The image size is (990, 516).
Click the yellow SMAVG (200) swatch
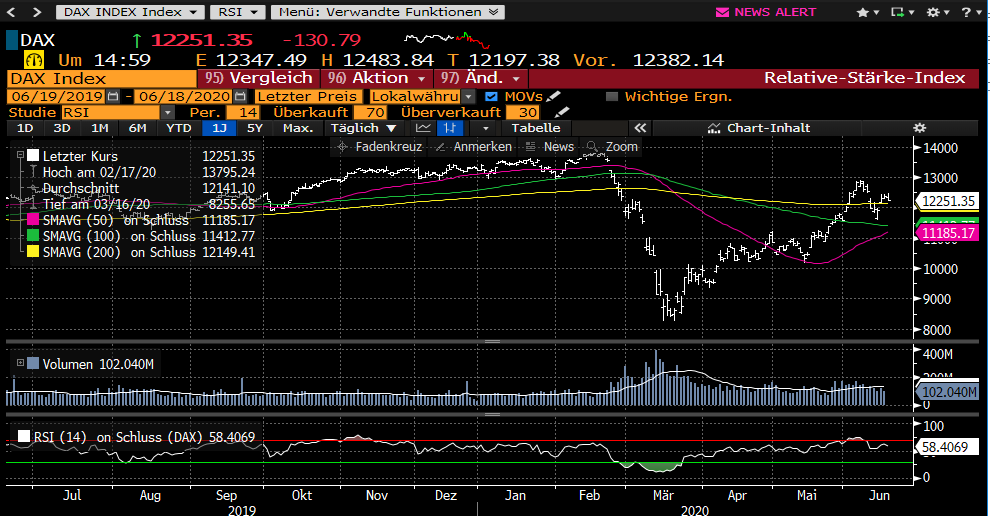click(33, 251)
